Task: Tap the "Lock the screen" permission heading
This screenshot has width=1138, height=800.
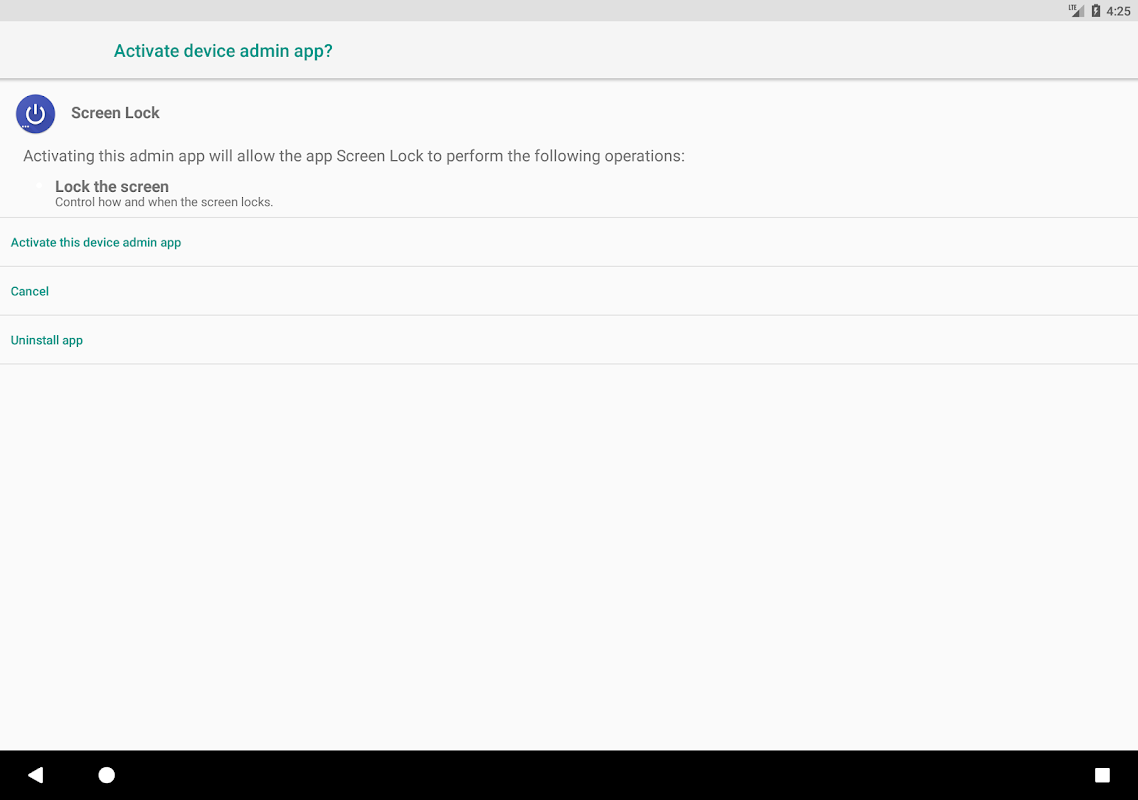Action: [x=112, y=187]
